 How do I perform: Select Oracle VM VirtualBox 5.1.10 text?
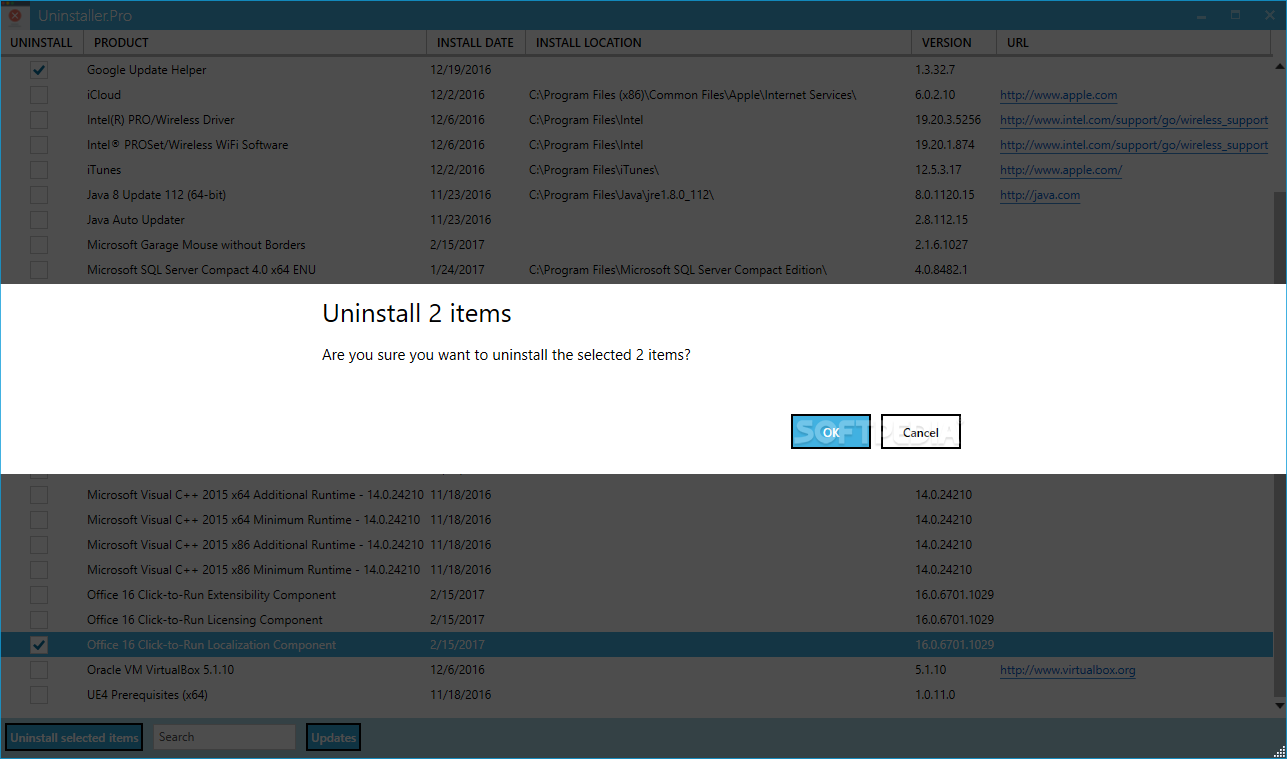point(160,670)
